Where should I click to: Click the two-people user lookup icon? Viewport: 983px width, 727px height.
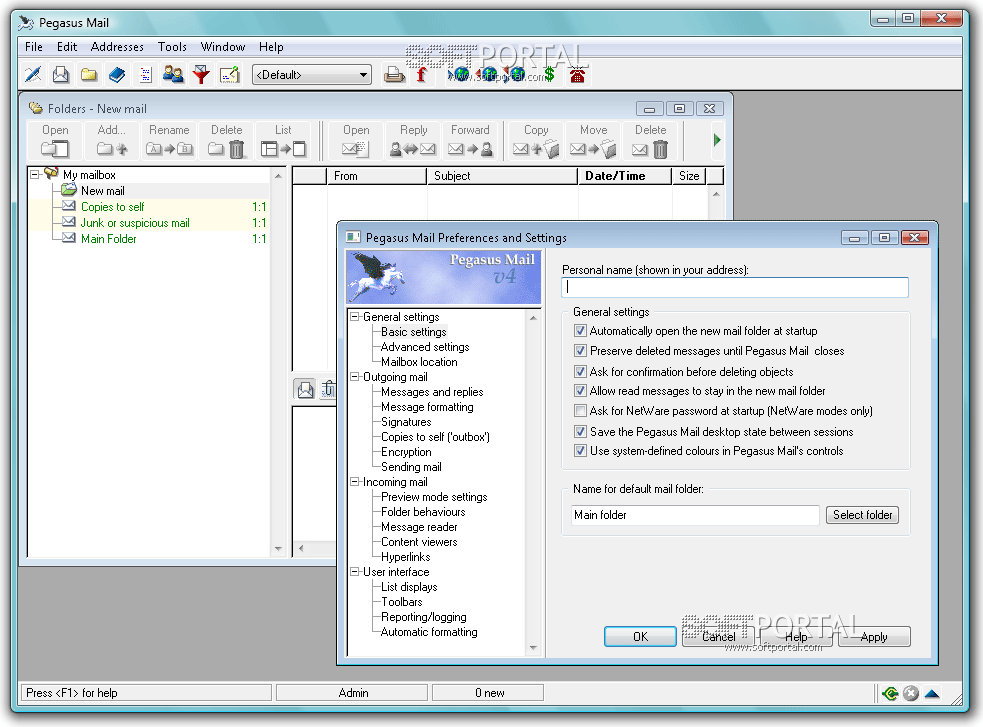pyautogui.click(x=173, y=75)
